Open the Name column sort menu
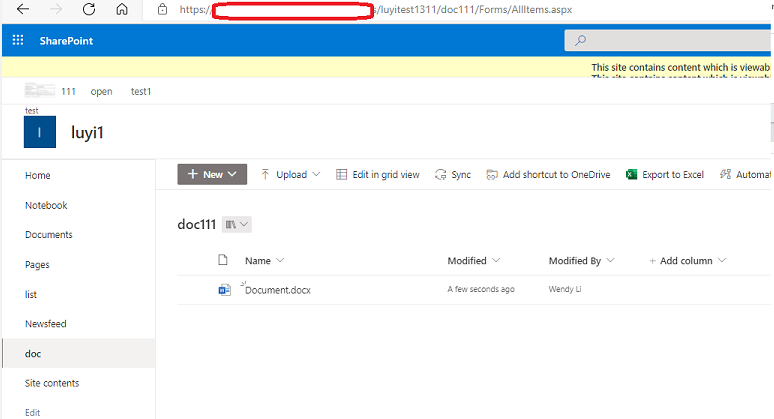Viewport: 774px width, 419px height. click(x=265, y=261)
